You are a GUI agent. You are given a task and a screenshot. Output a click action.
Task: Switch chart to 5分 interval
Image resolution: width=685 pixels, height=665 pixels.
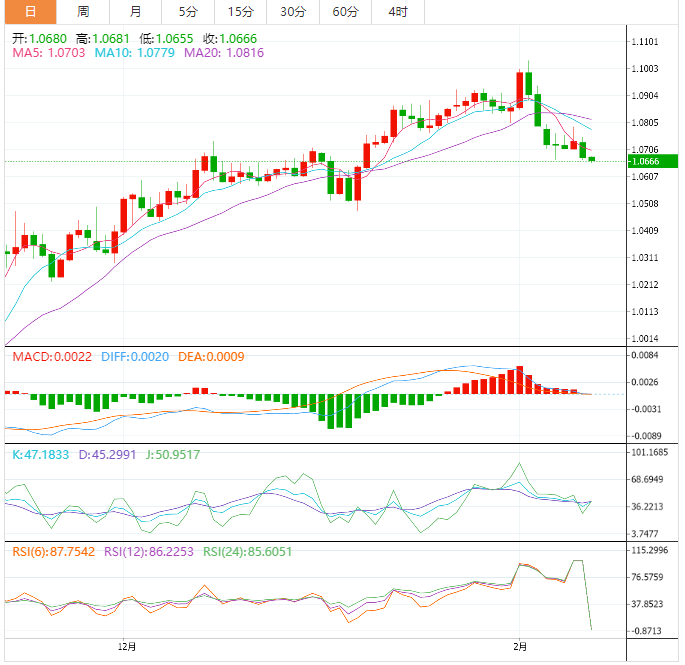pos(188,12)
